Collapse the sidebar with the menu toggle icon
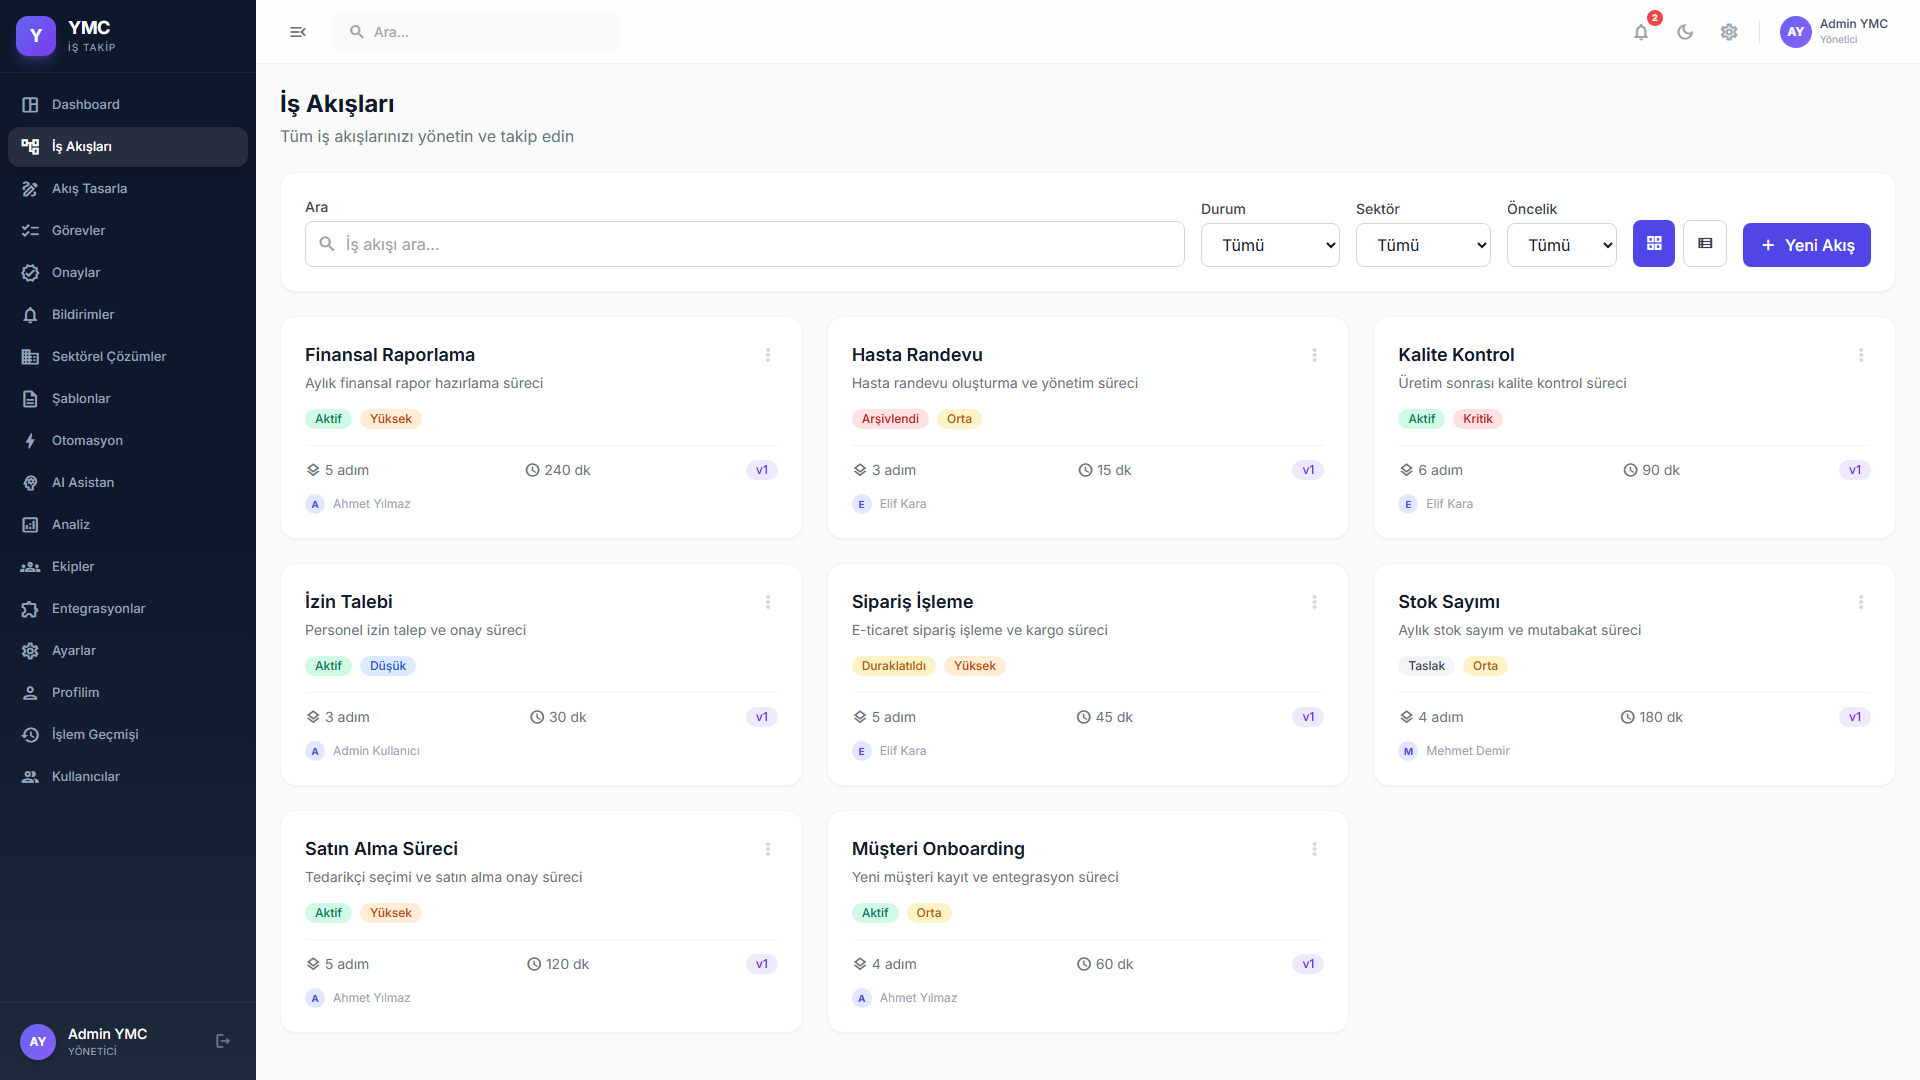Viewport: 1920px width, 1080px height. point(298,32)
